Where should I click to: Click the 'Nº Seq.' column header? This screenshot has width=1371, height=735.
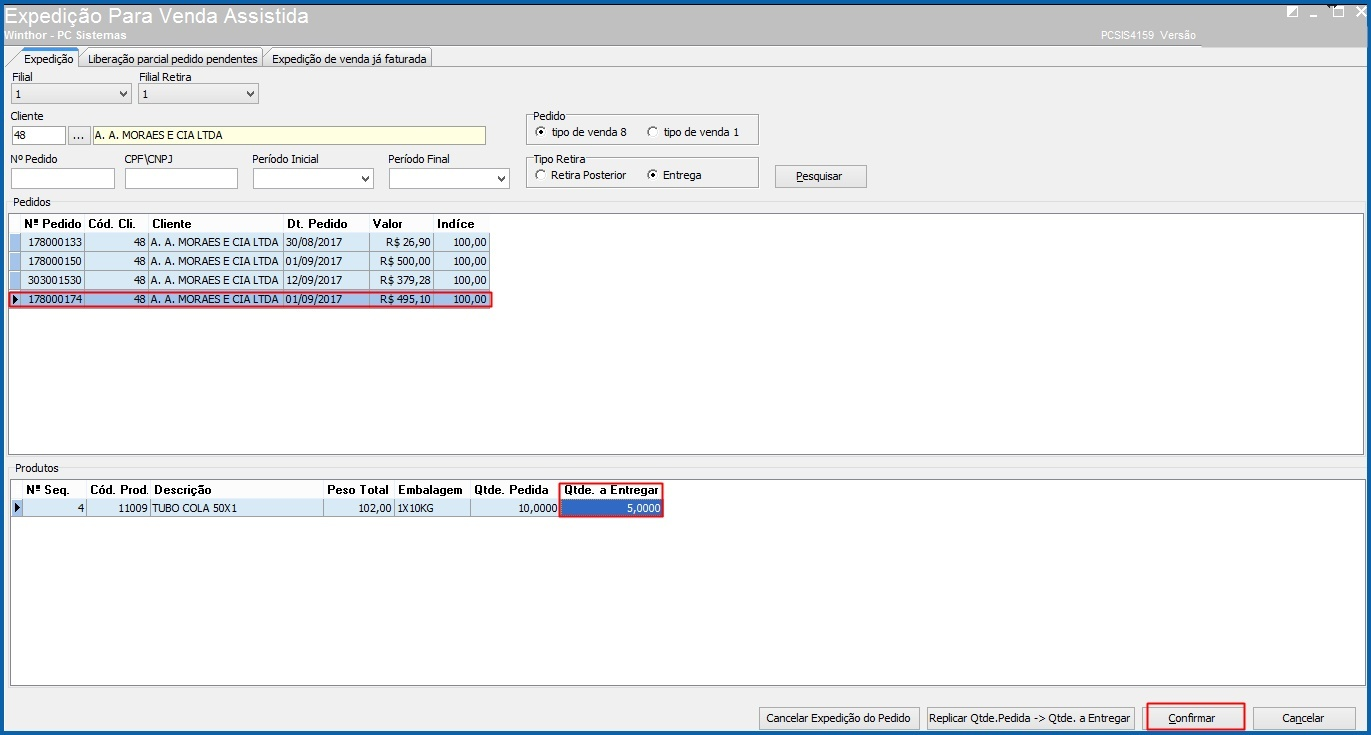tap(54, 490)
